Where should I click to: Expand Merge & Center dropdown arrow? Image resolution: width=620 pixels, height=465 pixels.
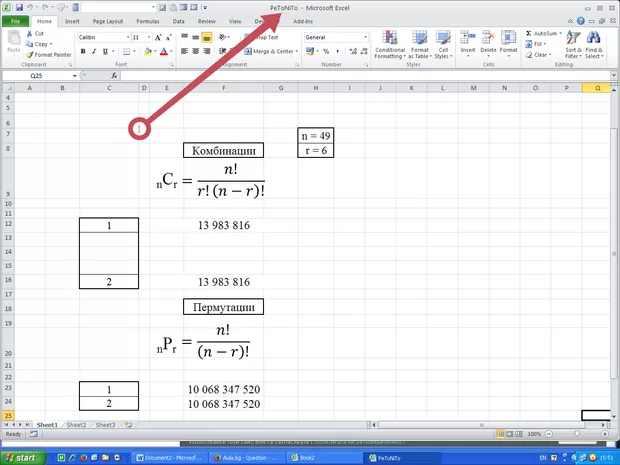tap(297, 51)
